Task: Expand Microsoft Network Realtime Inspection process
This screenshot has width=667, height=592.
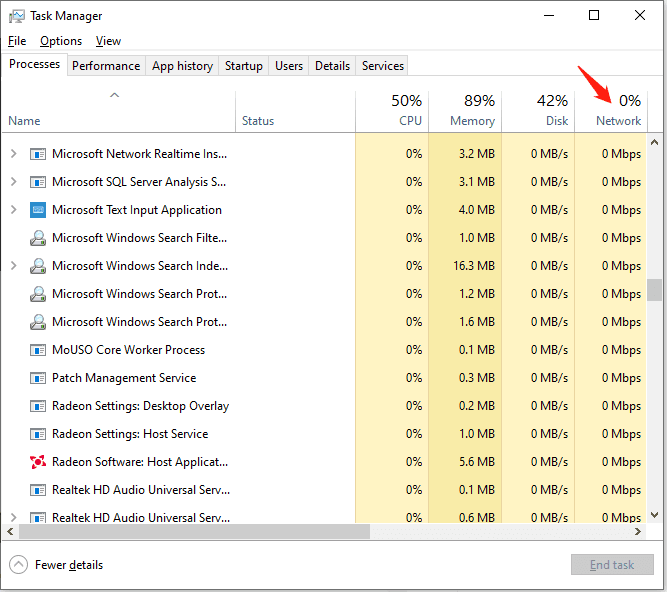Action: (x=13, y=154)
